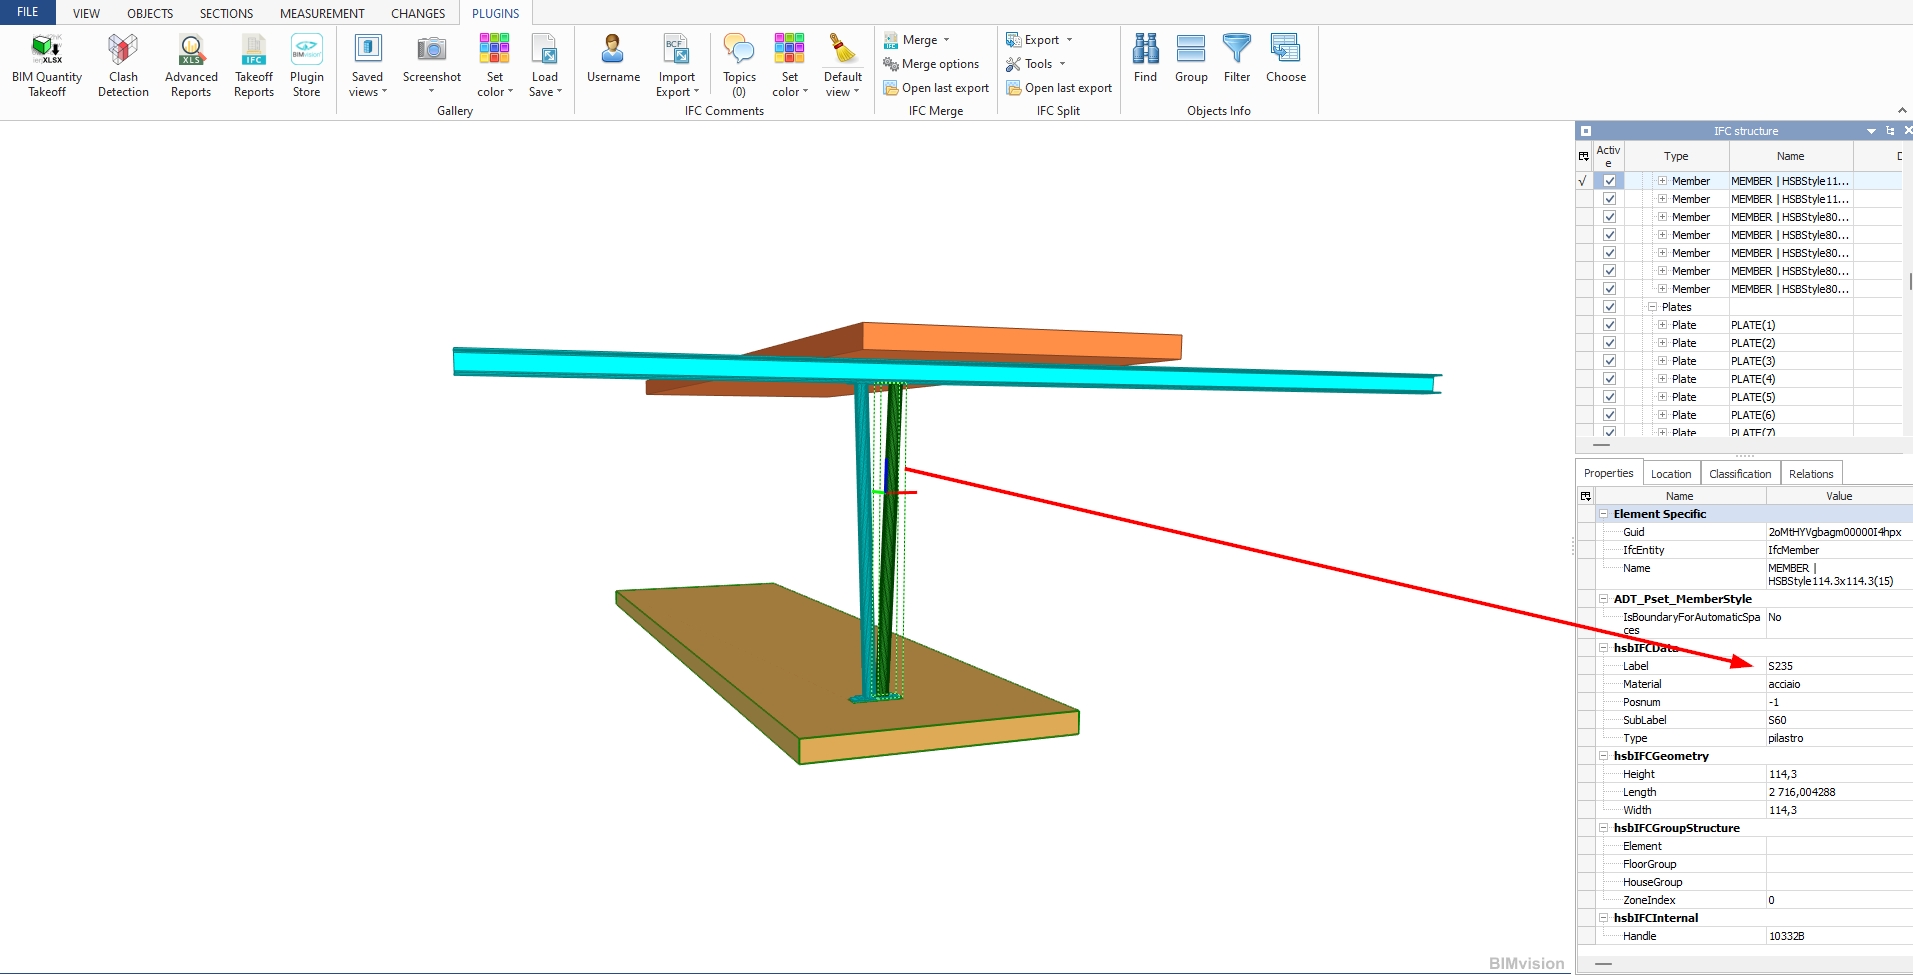Image resolution: width=1913 pixels, height=975 pixels.
Task: Toggle Properties grid column chooser icon
Action: pyautogui.click(x=1585, y=496)
